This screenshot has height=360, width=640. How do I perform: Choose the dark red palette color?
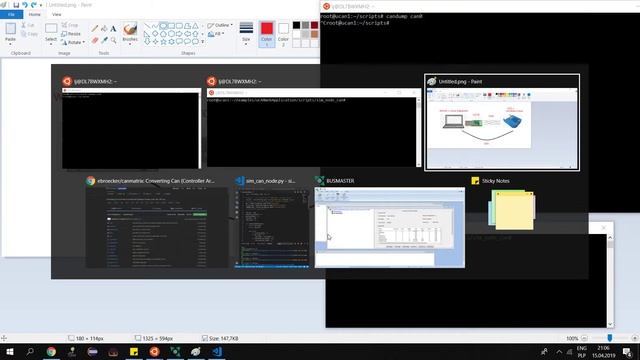click(x=314, y=25)
